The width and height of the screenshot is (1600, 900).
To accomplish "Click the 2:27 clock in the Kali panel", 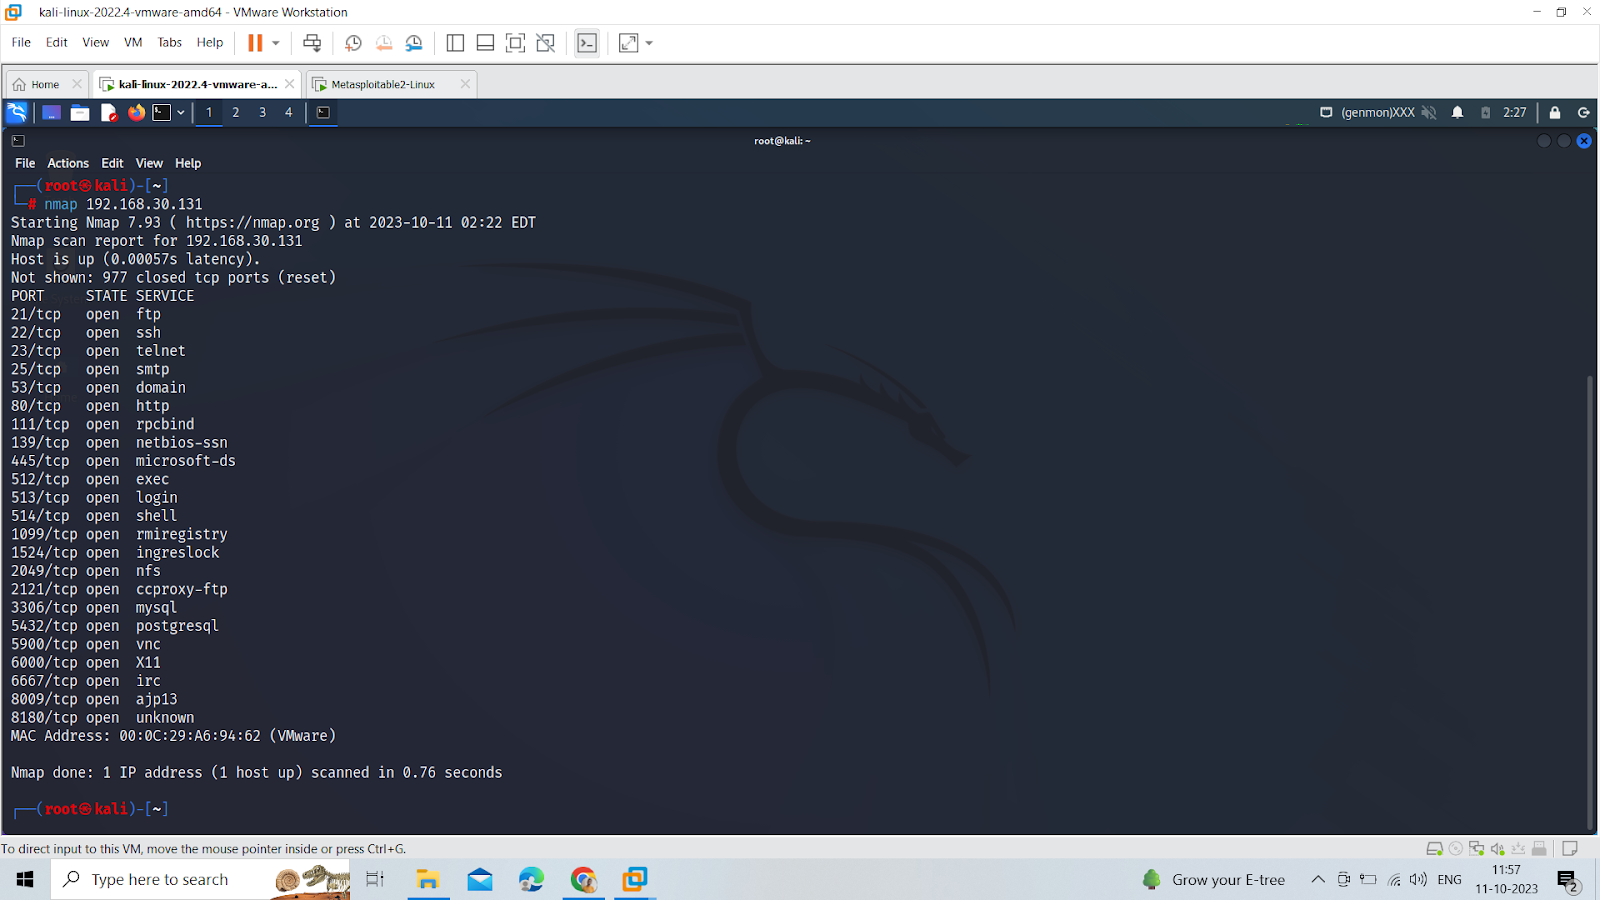I will coord(1515,113).
